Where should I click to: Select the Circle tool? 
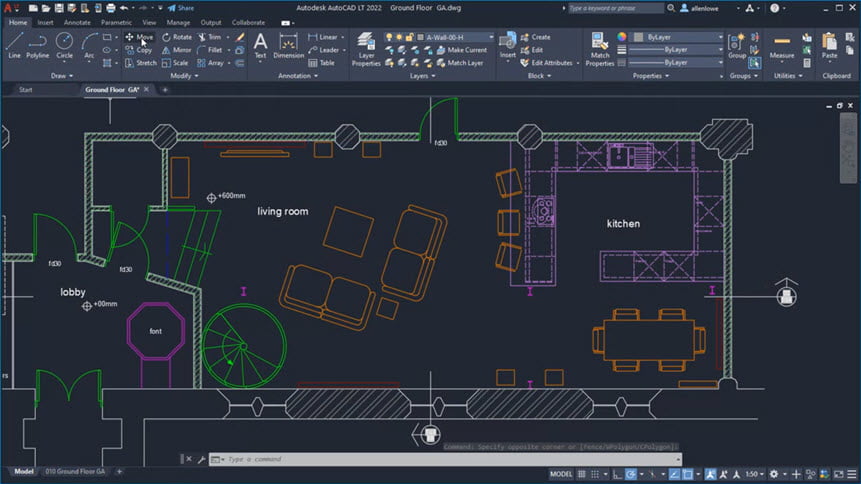[64, 45]
